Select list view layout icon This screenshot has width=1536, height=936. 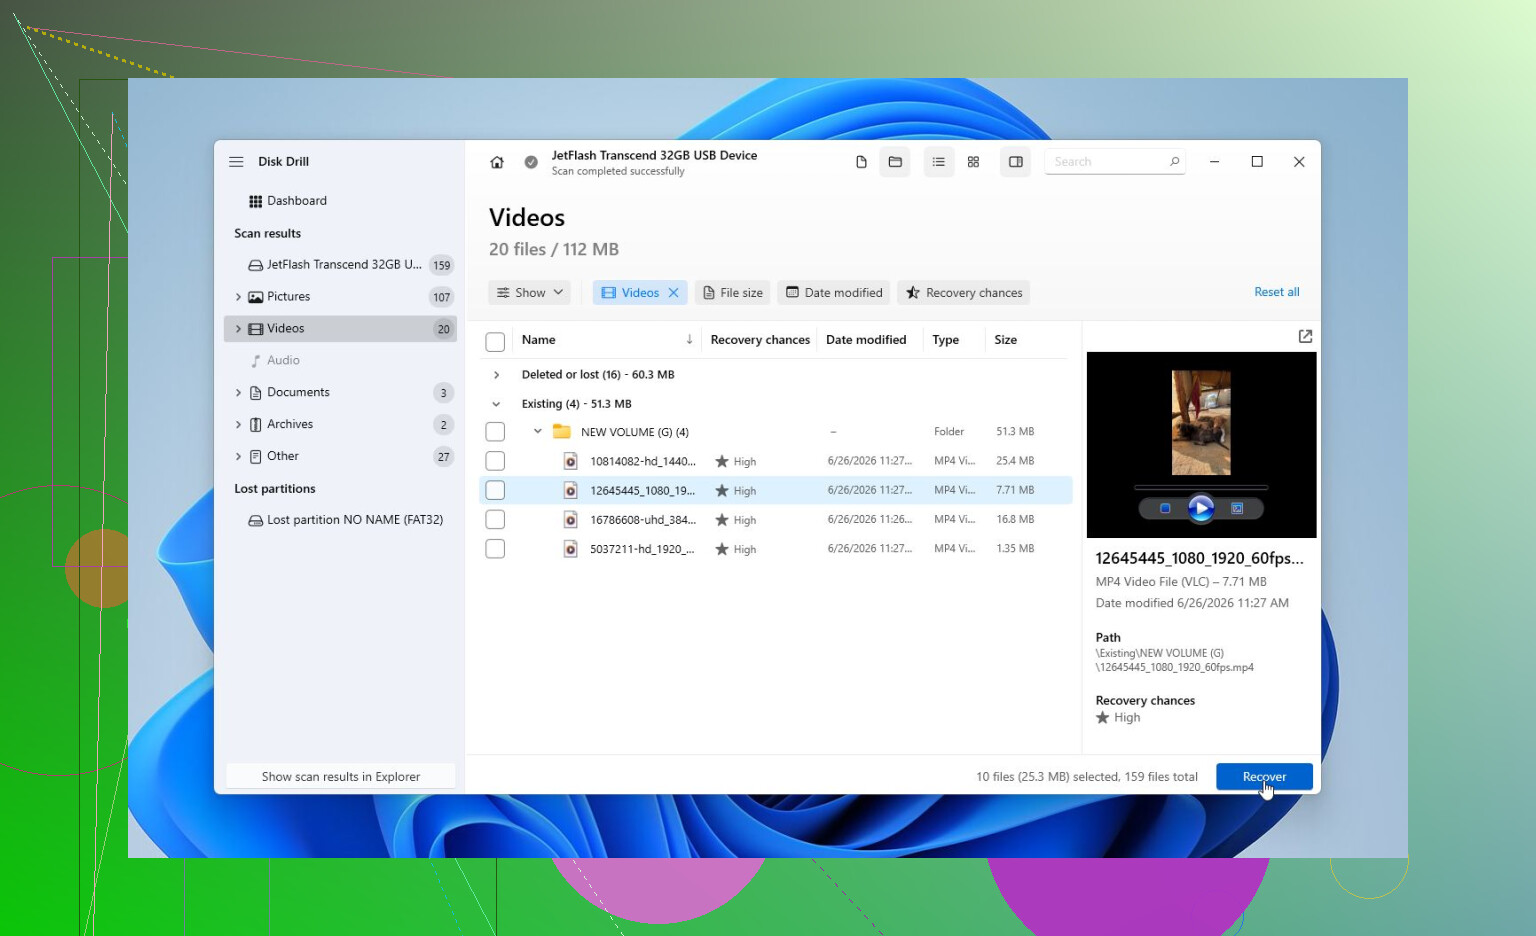click(939, 162)
